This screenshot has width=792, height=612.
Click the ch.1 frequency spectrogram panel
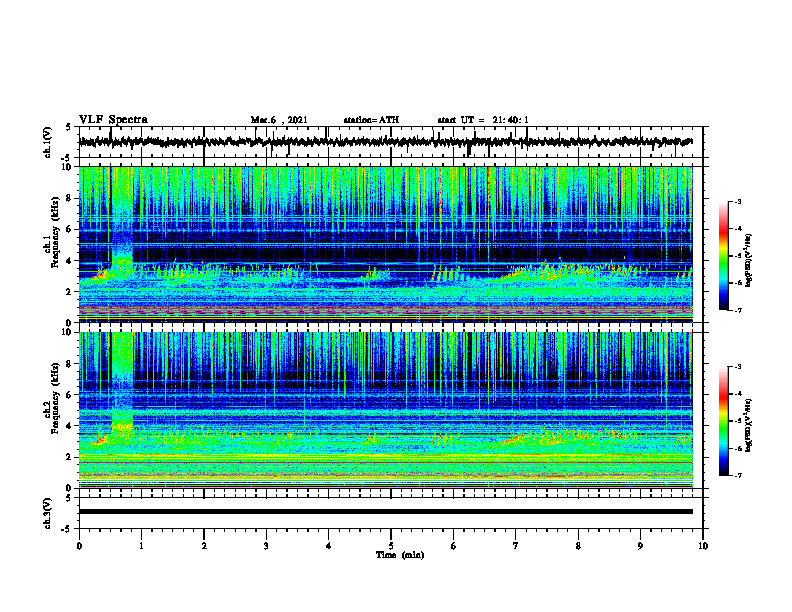point(386,244)
